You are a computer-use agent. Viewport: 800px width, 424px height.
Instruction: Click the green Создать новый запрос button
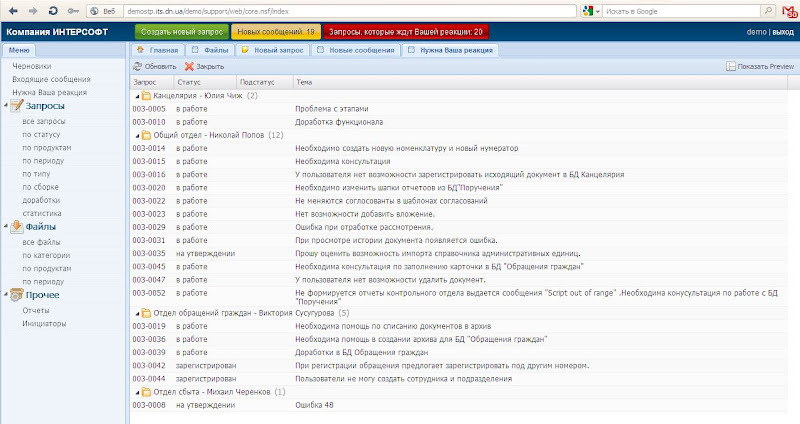[182, 32]
